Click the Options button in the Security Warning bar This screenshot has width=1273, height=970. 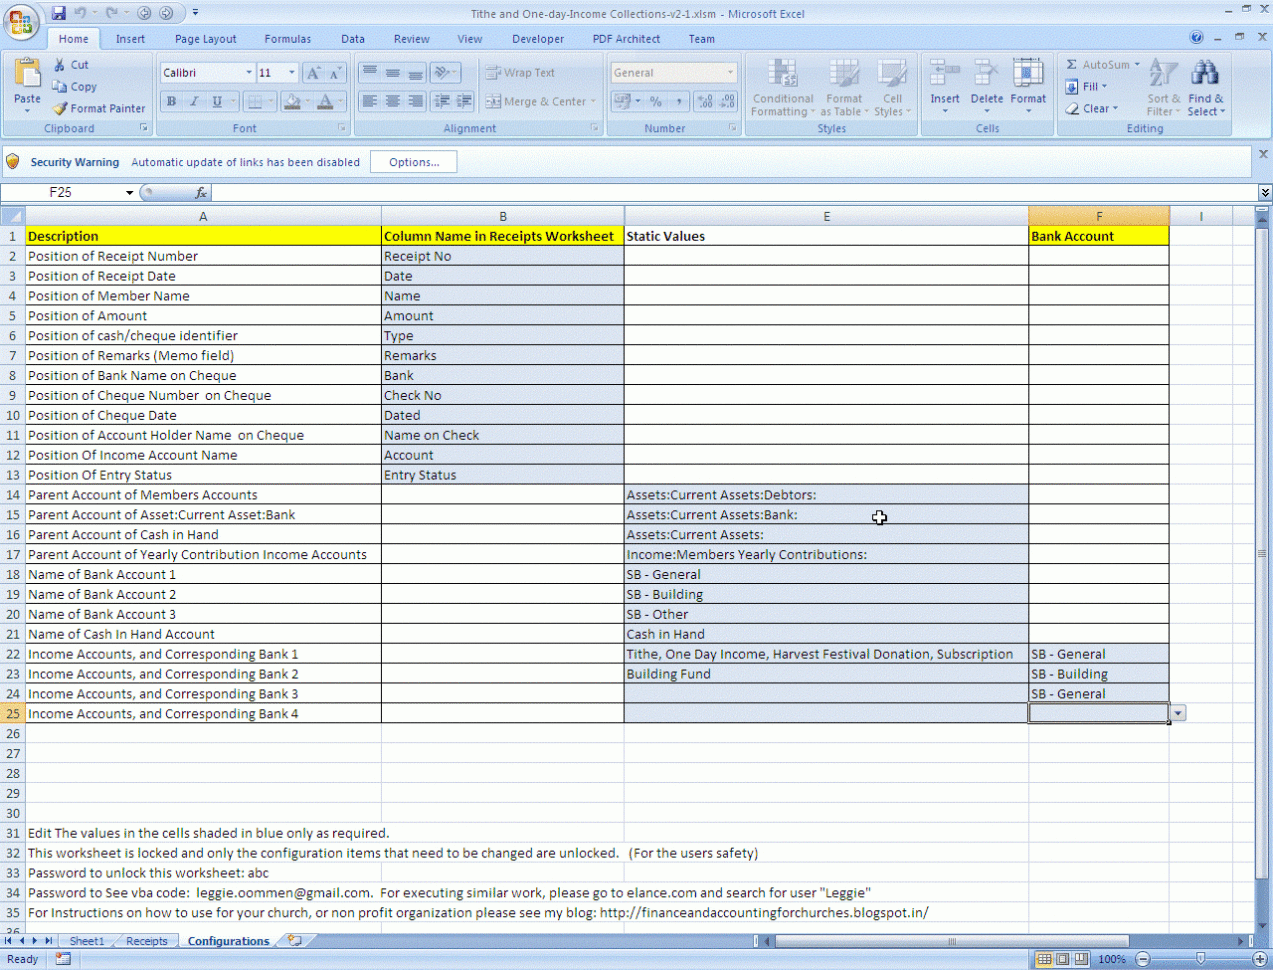[x=413, y=161]
